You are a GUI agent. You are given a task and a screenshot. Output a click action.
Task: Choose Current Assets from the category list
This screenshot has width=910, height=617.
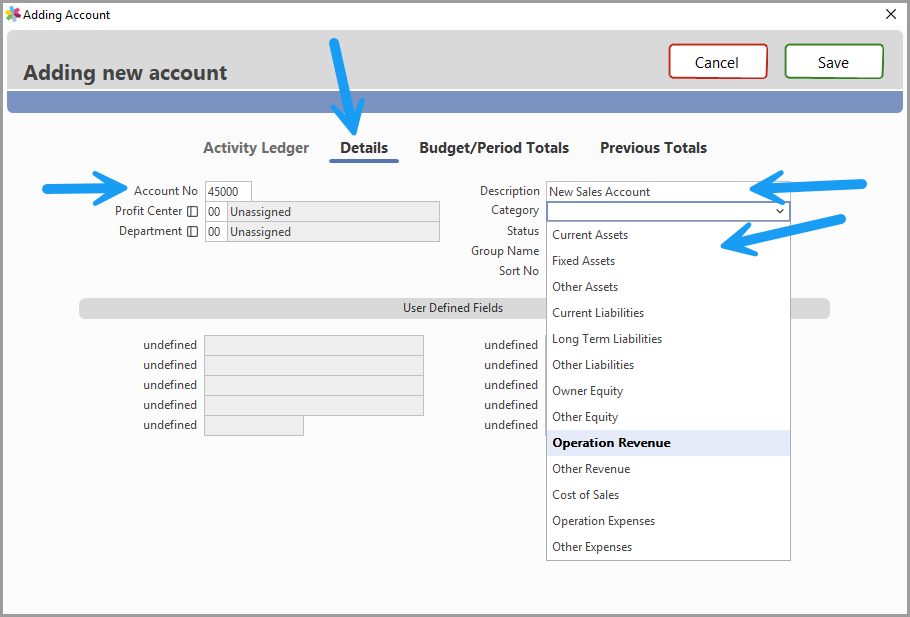point(668,235)
